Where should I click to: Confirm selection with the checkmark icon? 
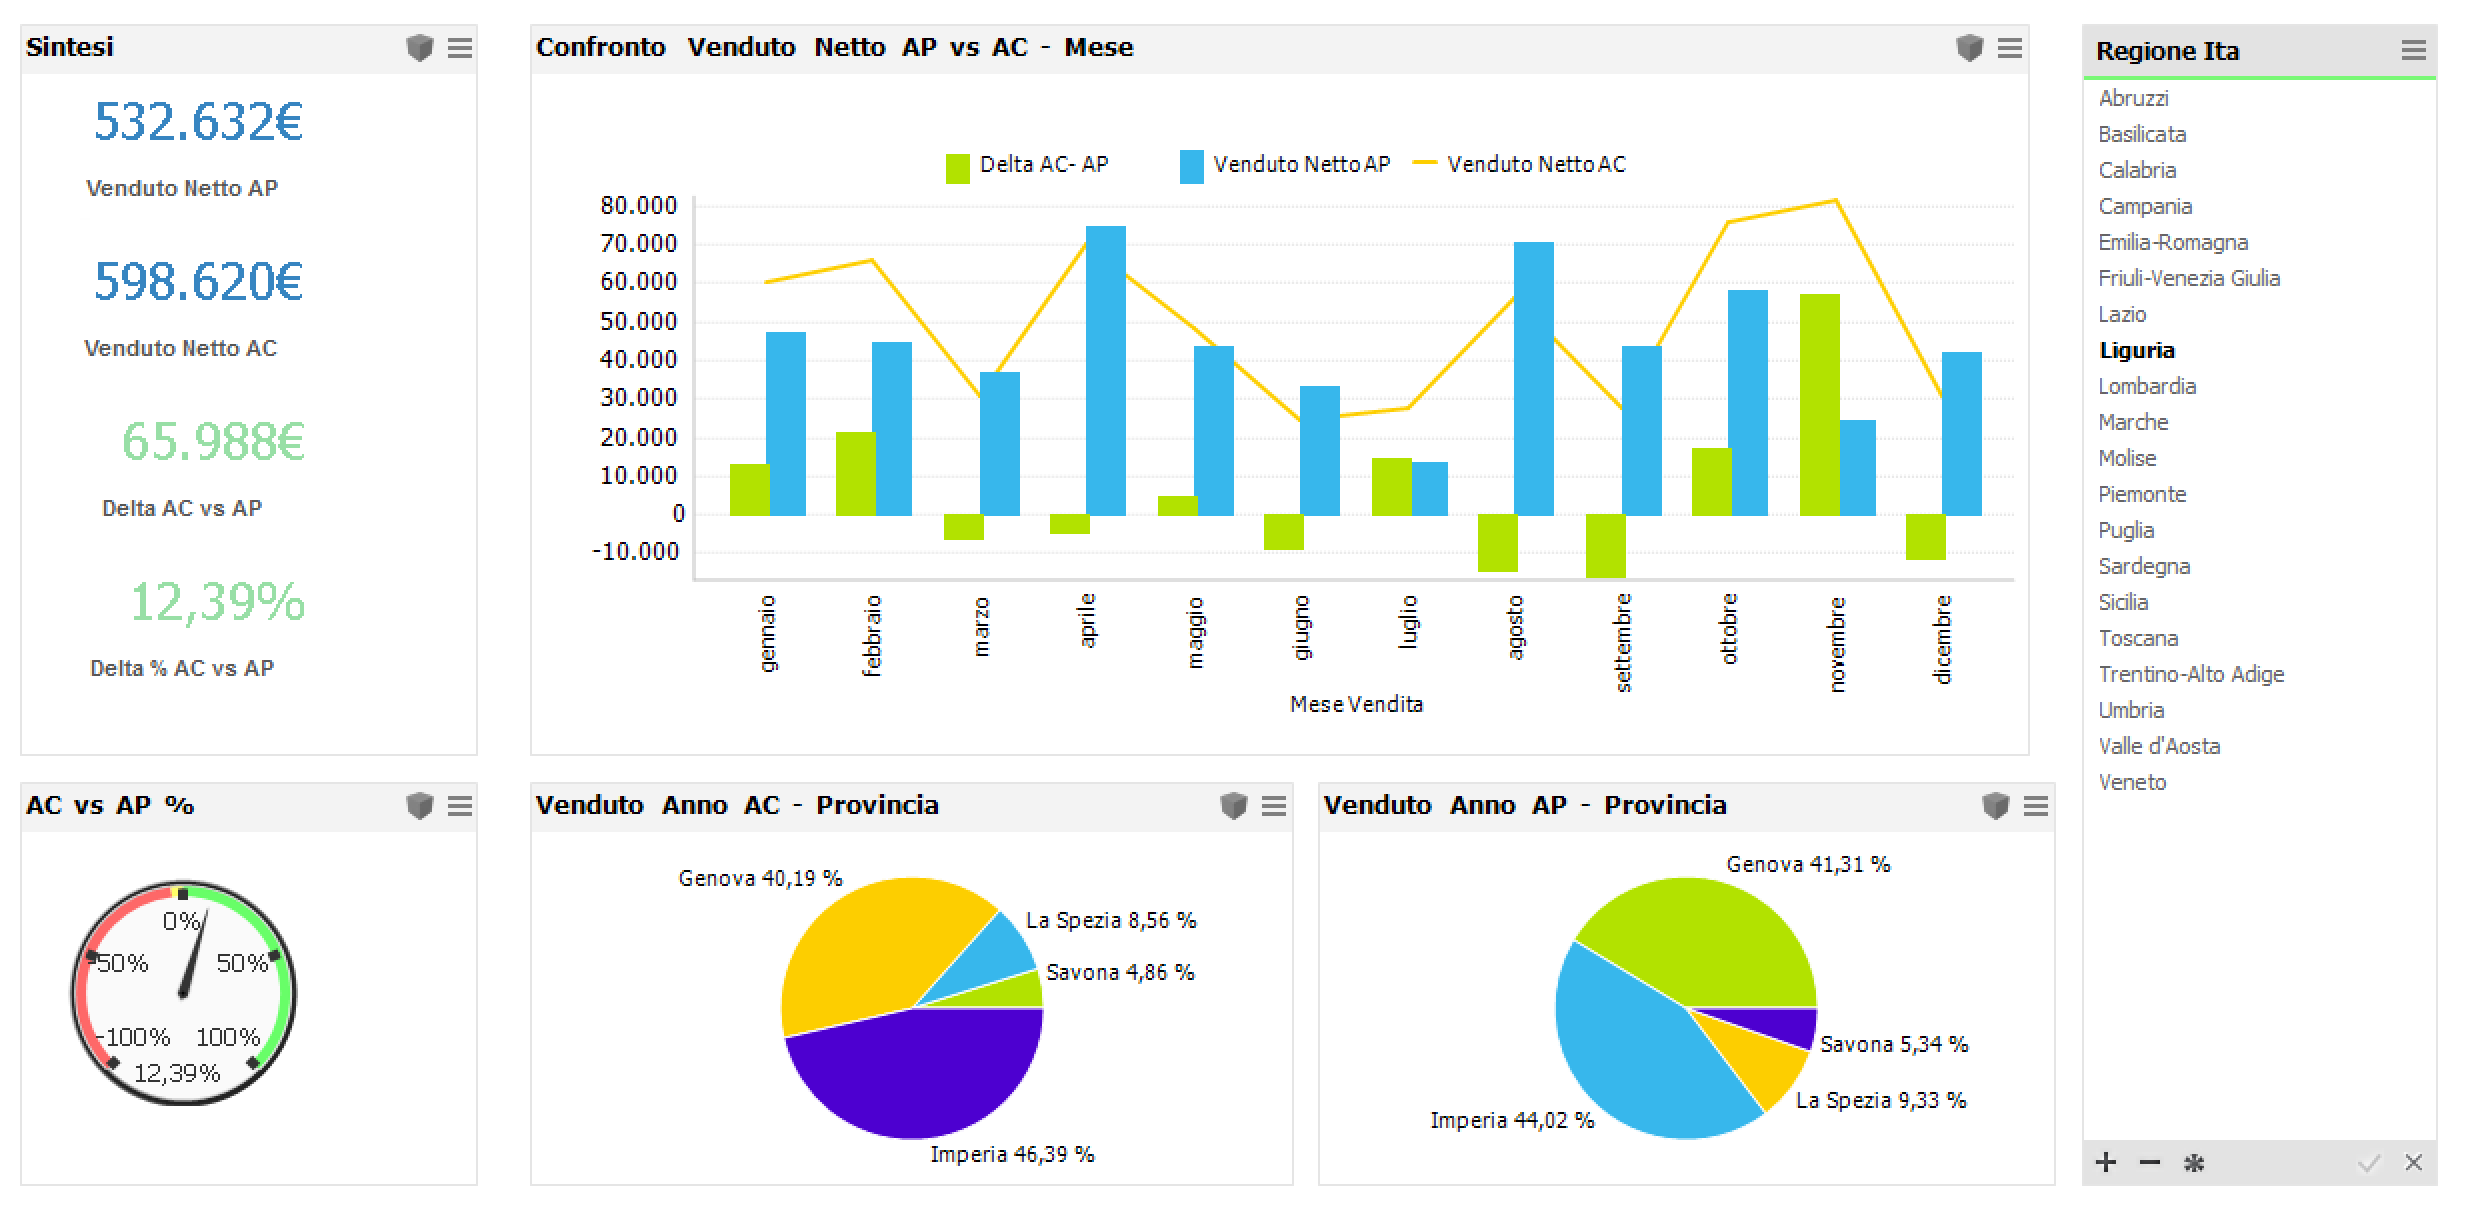pos(2369,1163)
